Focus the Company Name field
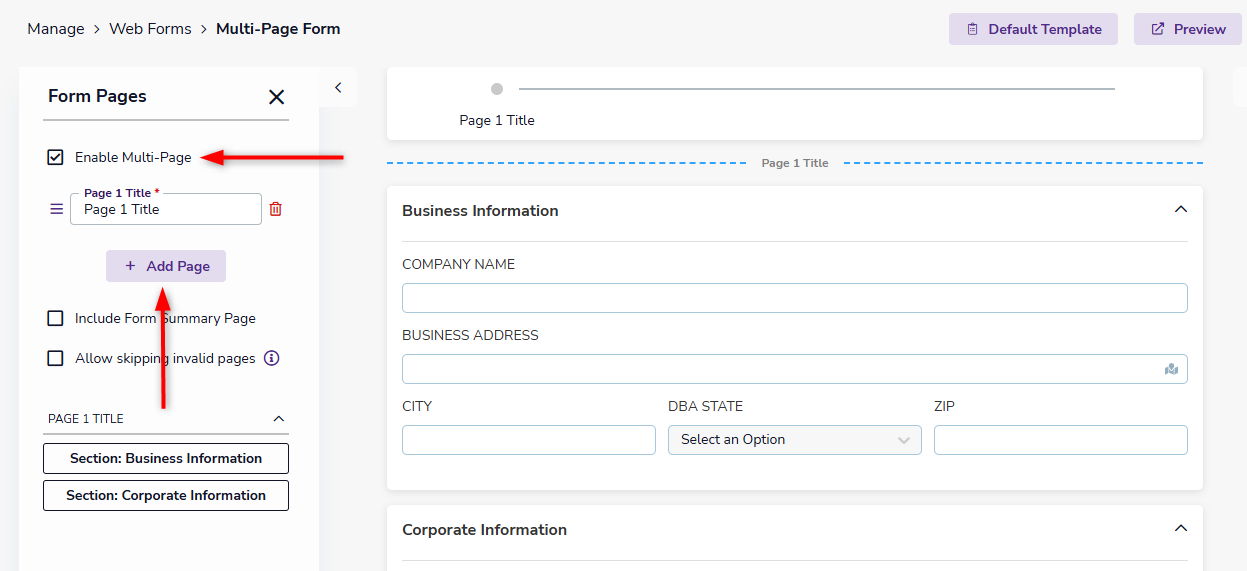1247x571 pixels. pos(795,298)
